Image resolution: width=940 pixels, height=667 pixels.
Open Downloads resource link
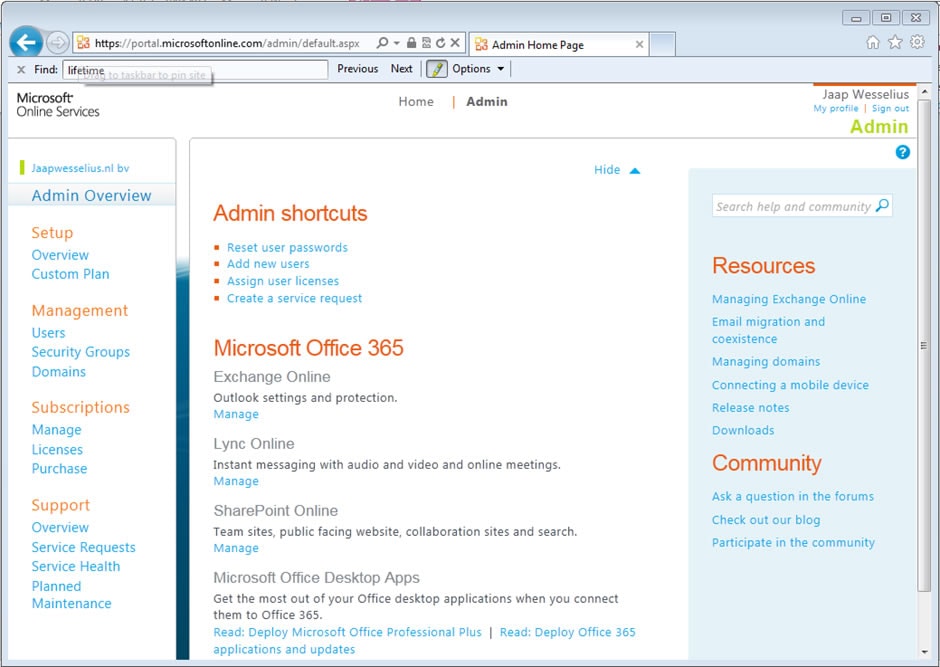[x=743, y=430]
